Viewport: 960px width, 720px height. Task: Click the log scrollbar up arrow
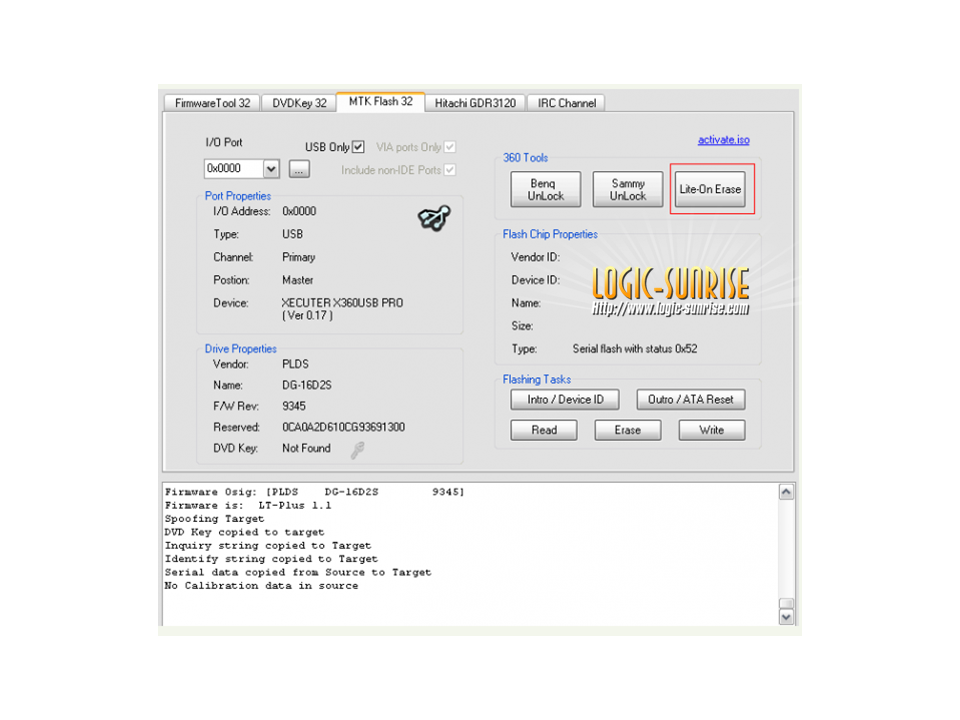786,492
